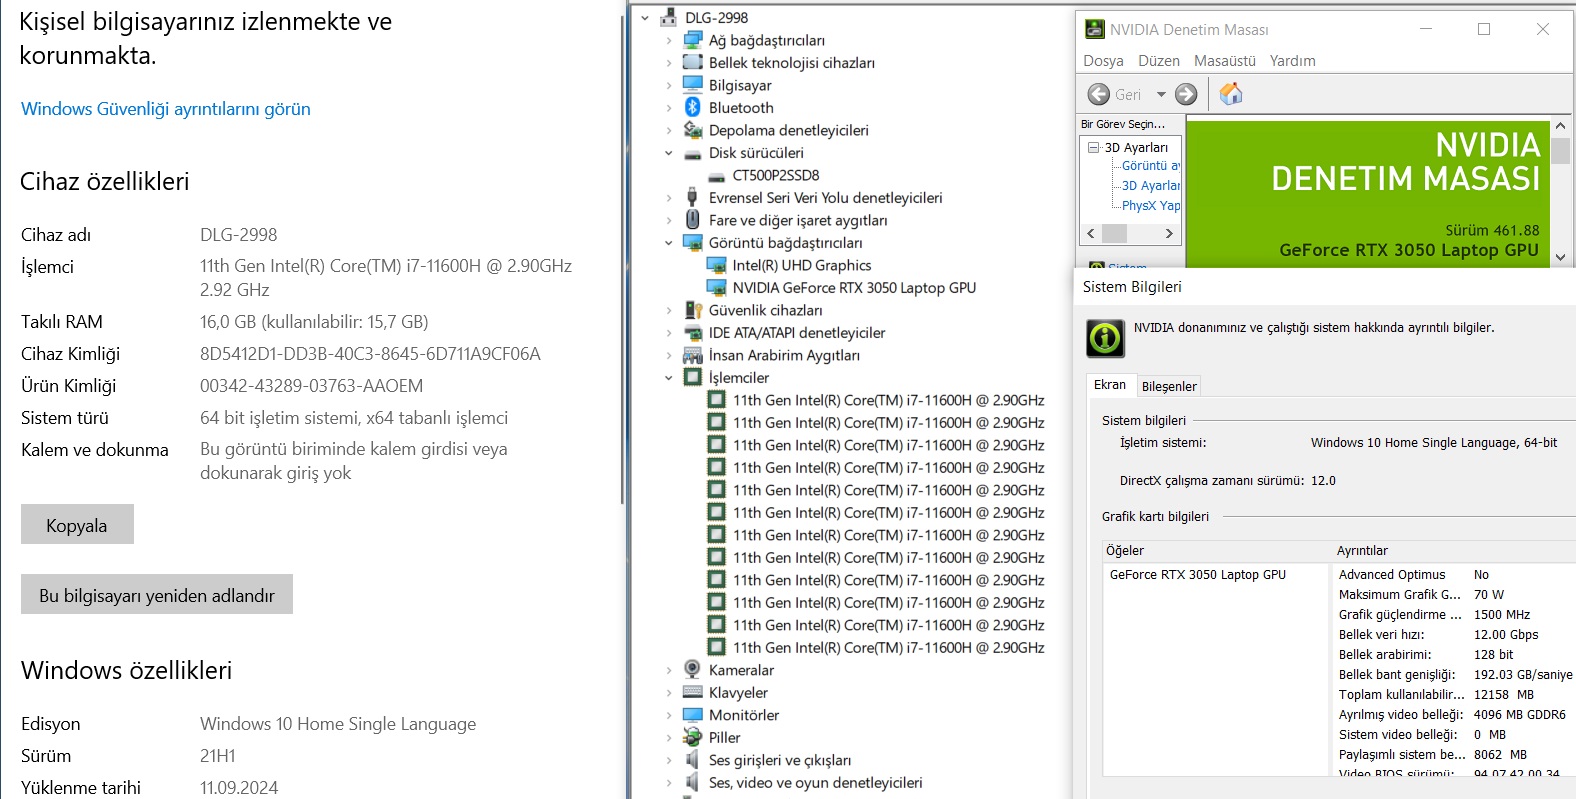Viewport: 1576px width, 799px height.
Task: Click the Evrensel Seri Veri Yolu USB icon
Action: [x=692, y=197]
